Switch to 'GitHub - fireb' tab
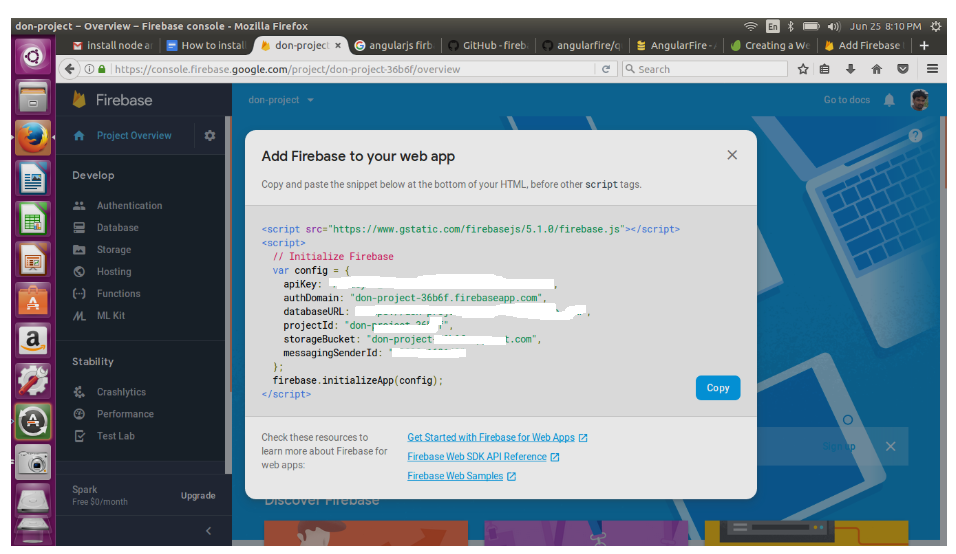The image size is (956, 554). click(488, 46)
